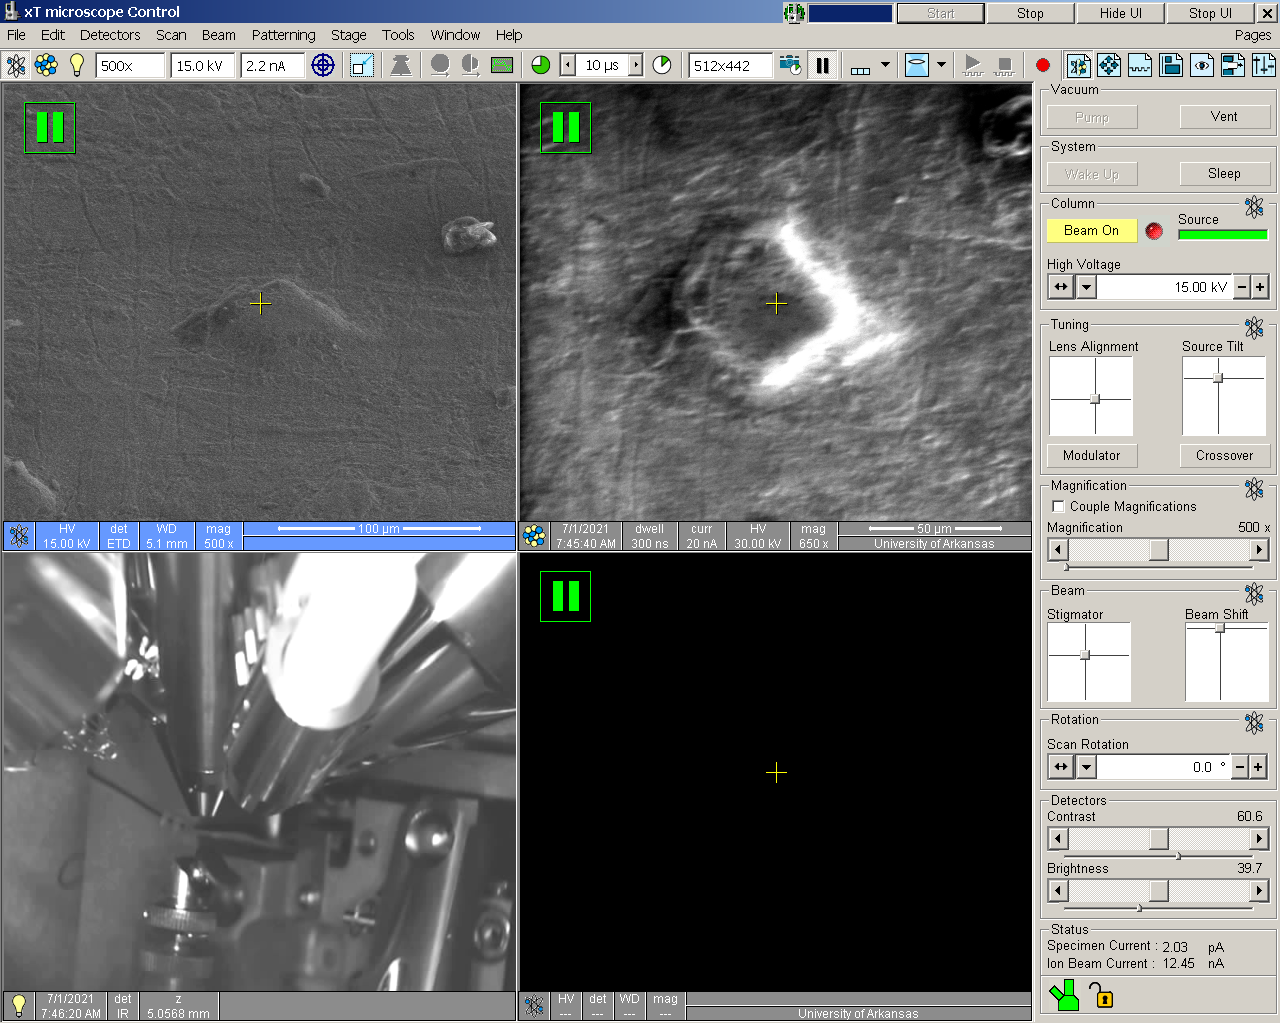Click the camera snapshot icon
This screenshot has width=1280, height=1024.
[x=790, y=66]
